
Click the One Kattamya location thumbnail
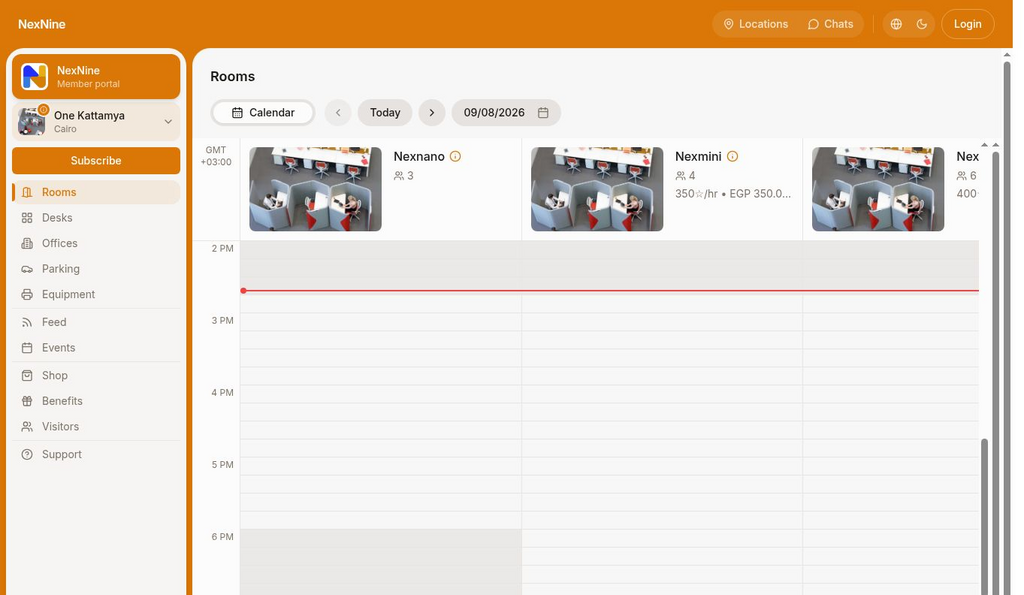31,121
